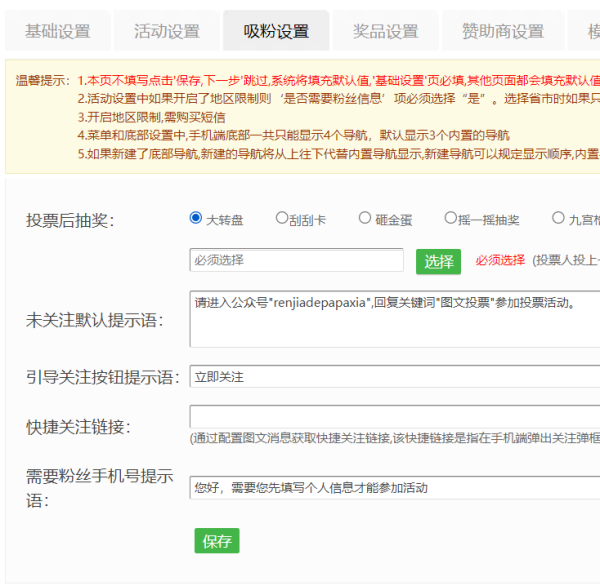Open the 赞助商设置 tab
600x586 pixels.
click(502, 31)
